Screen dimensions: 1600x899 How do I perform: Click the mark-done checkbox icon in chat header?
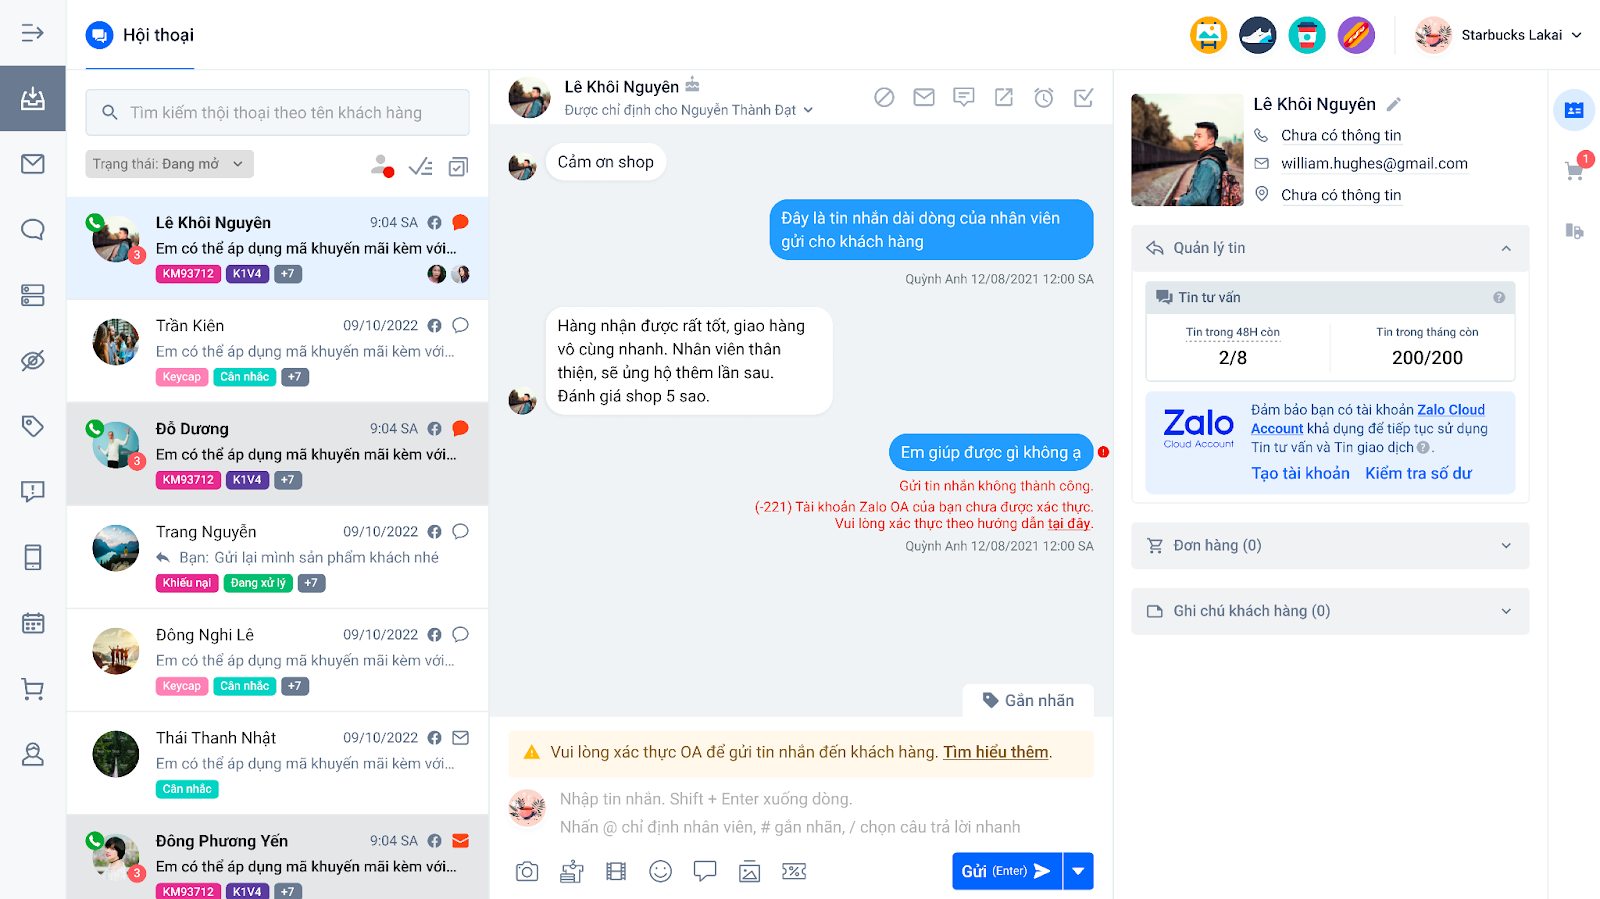click(1083, 97)
